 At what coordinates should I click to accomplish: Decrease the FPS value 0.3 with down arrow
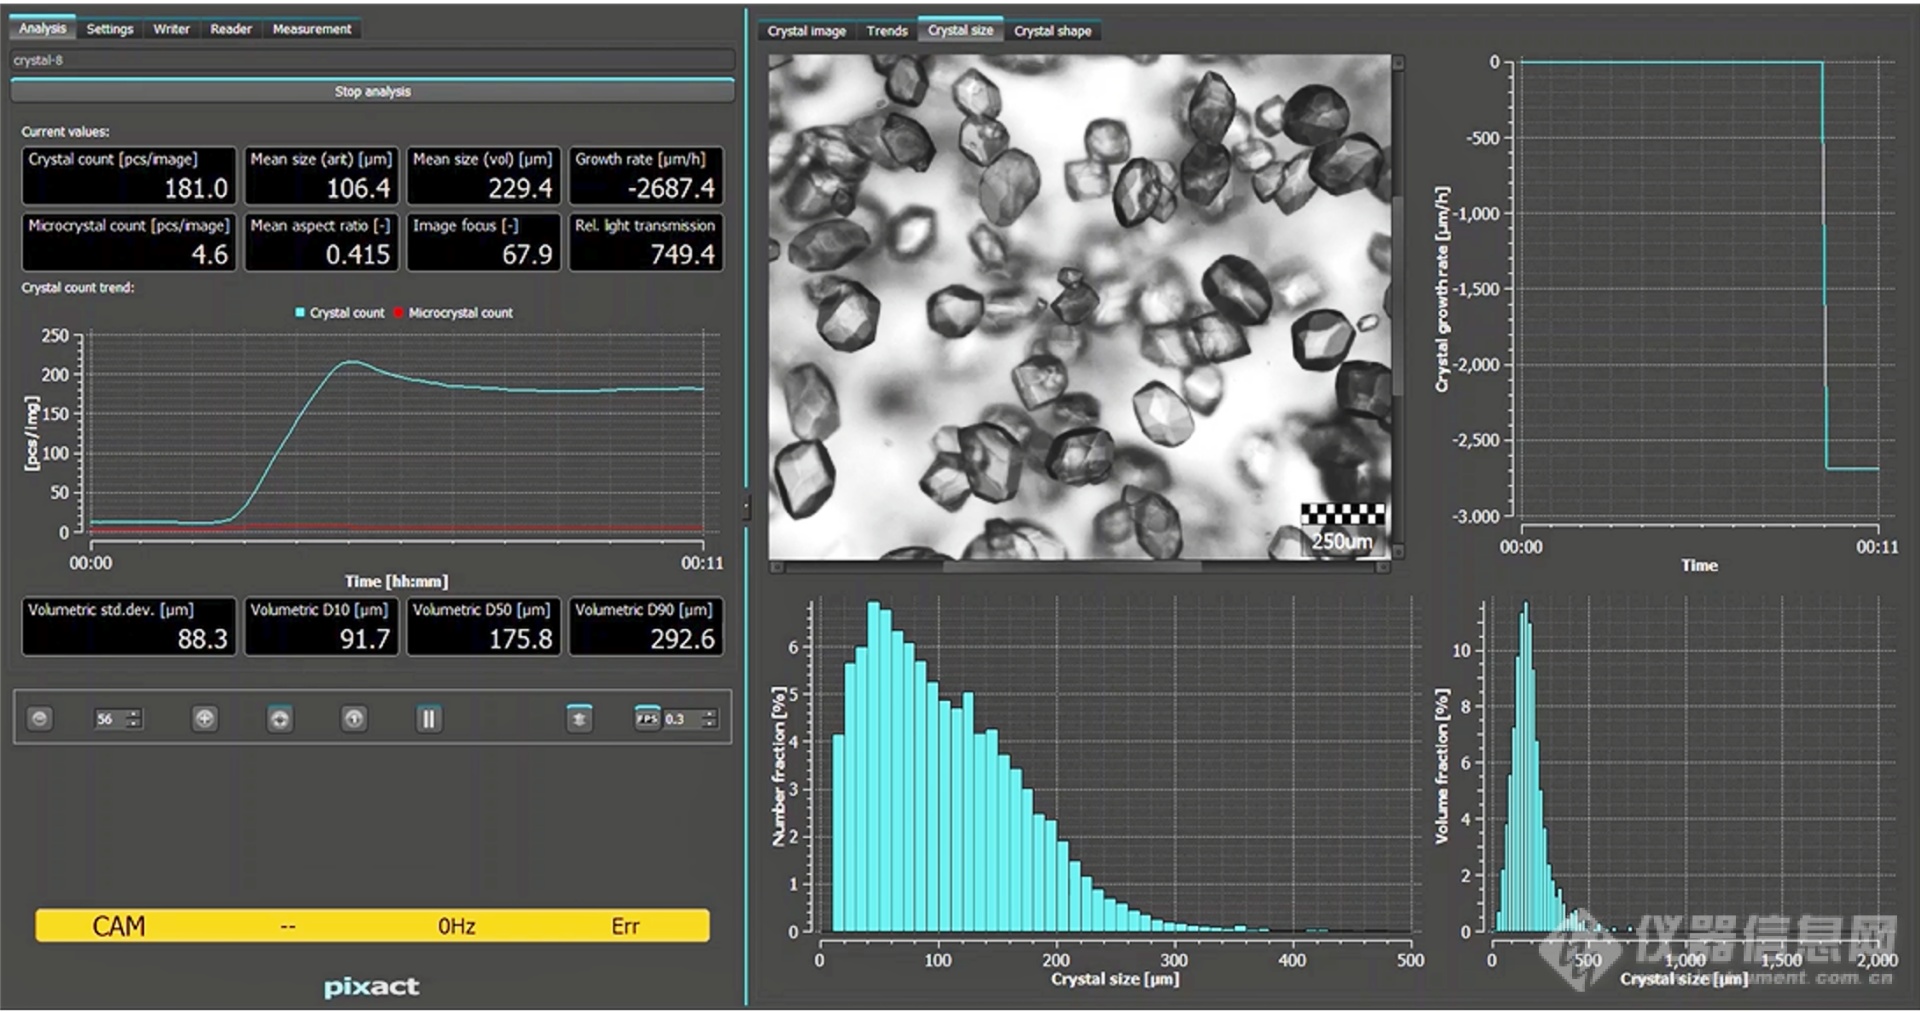pos(709,723)
